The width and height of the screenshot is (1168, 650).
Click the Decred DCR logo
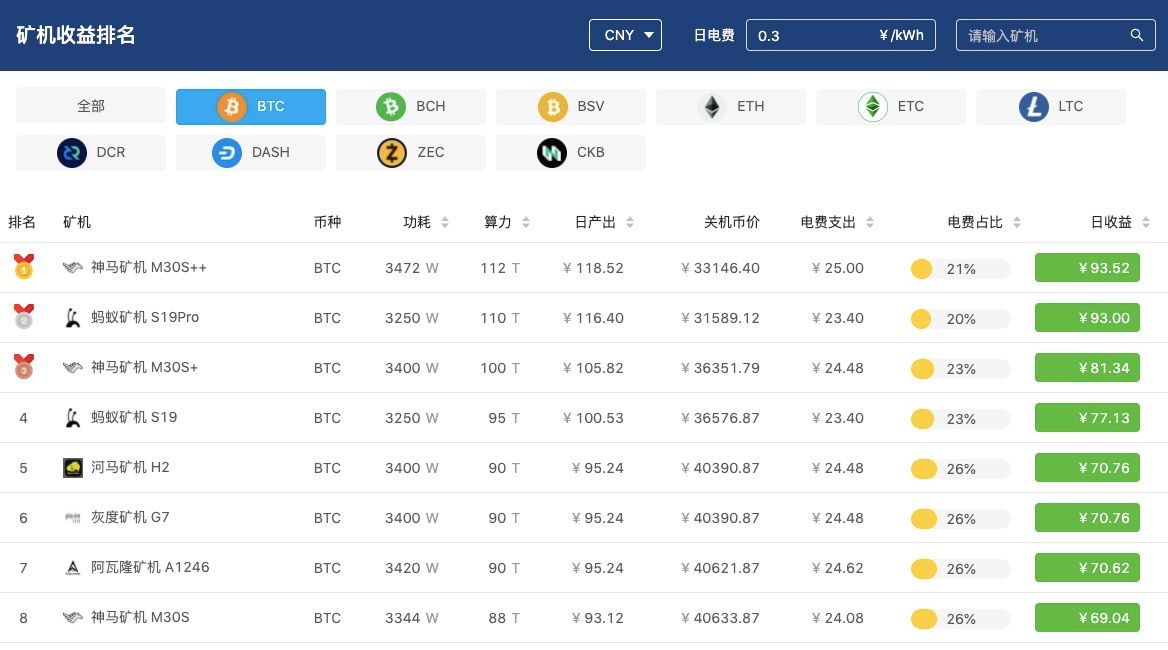point(72,153)
